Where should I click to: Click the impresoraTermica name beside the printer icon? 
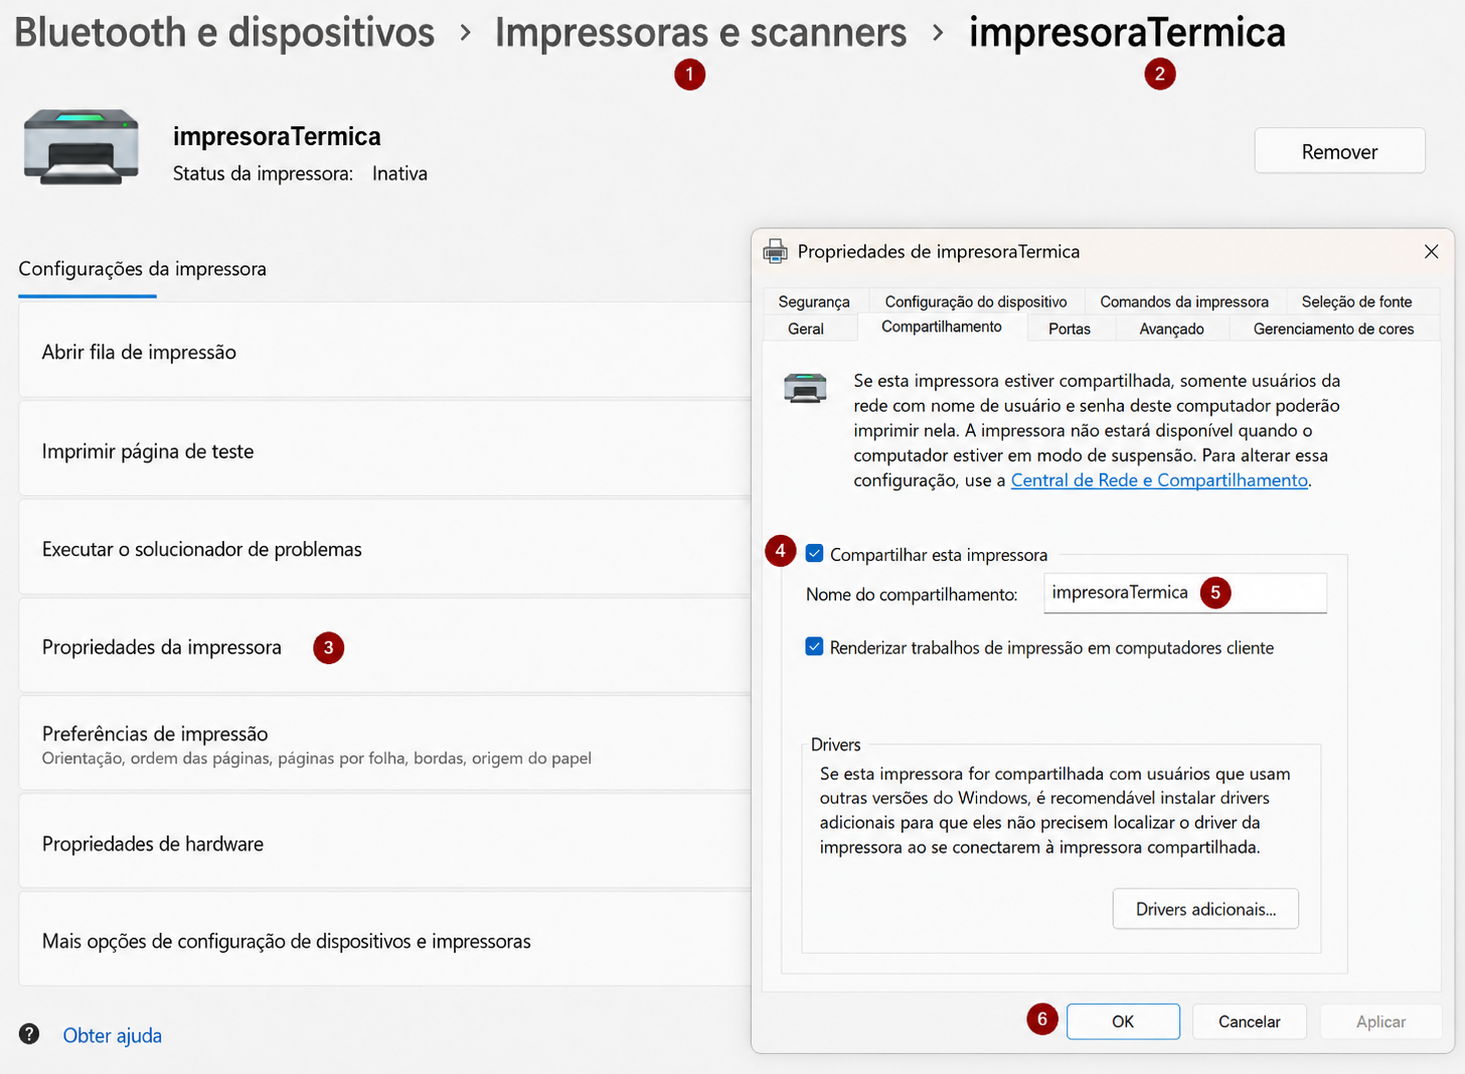tap(277, 136)
